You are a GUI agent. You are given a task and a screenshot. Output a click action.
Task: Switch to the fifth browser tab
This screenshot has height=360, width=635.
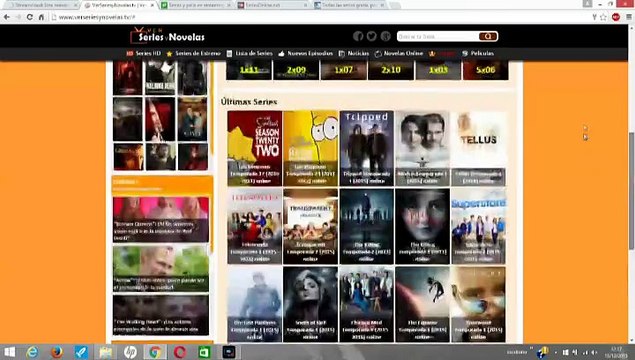coord(350,5)
